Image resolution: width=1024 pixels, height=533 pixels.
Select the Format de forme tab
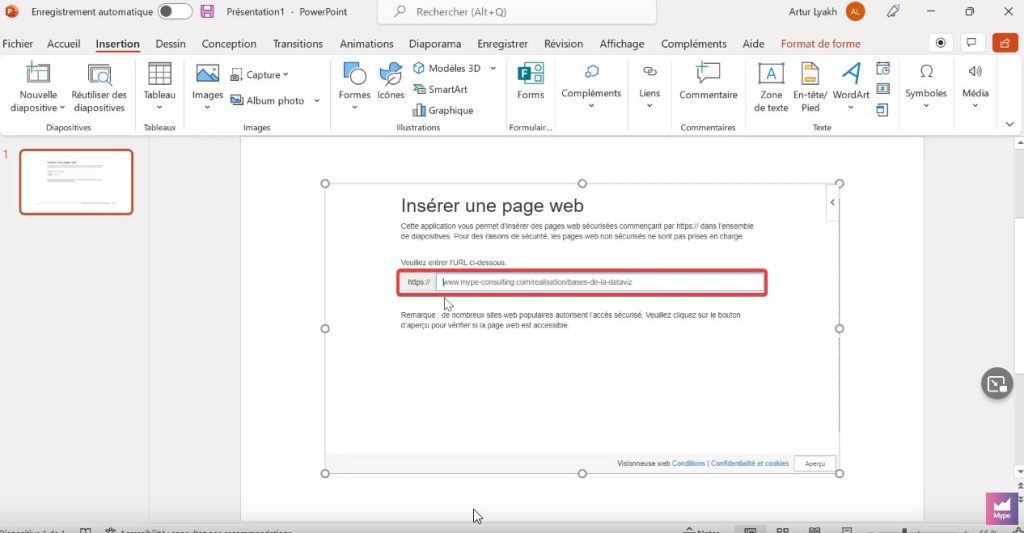coord(820,44)
